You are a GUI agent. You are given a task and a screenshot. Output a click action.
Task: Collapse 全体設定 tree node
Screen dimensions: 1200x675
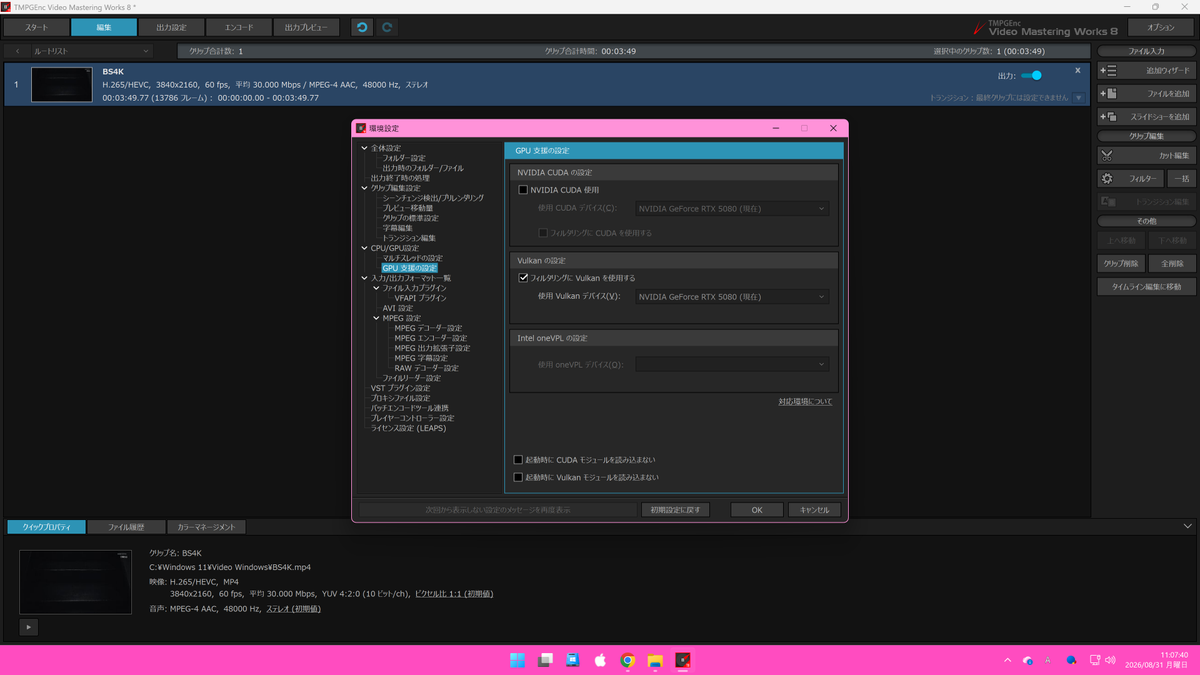tap(365, 148)
